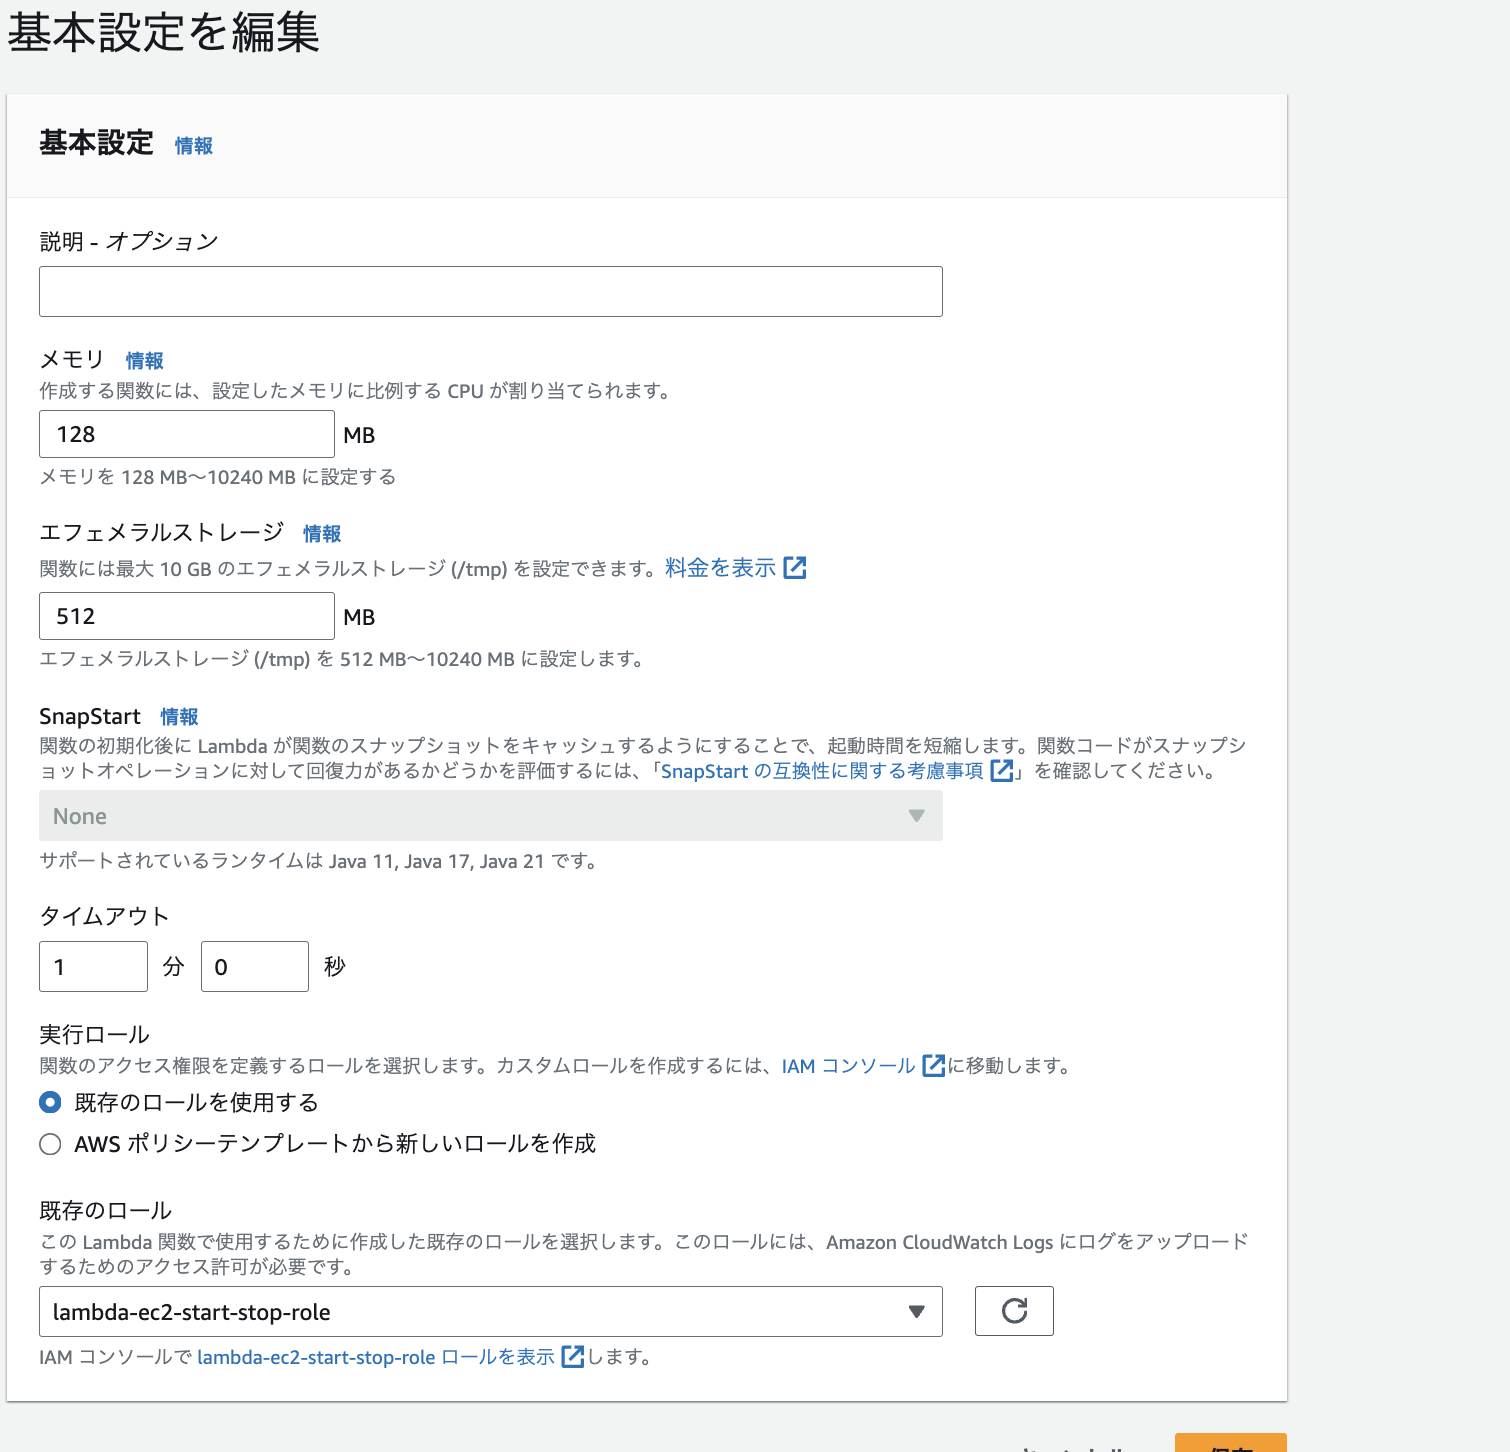Click external link icon beside IAM コンソール

(x=933, y=1066)
